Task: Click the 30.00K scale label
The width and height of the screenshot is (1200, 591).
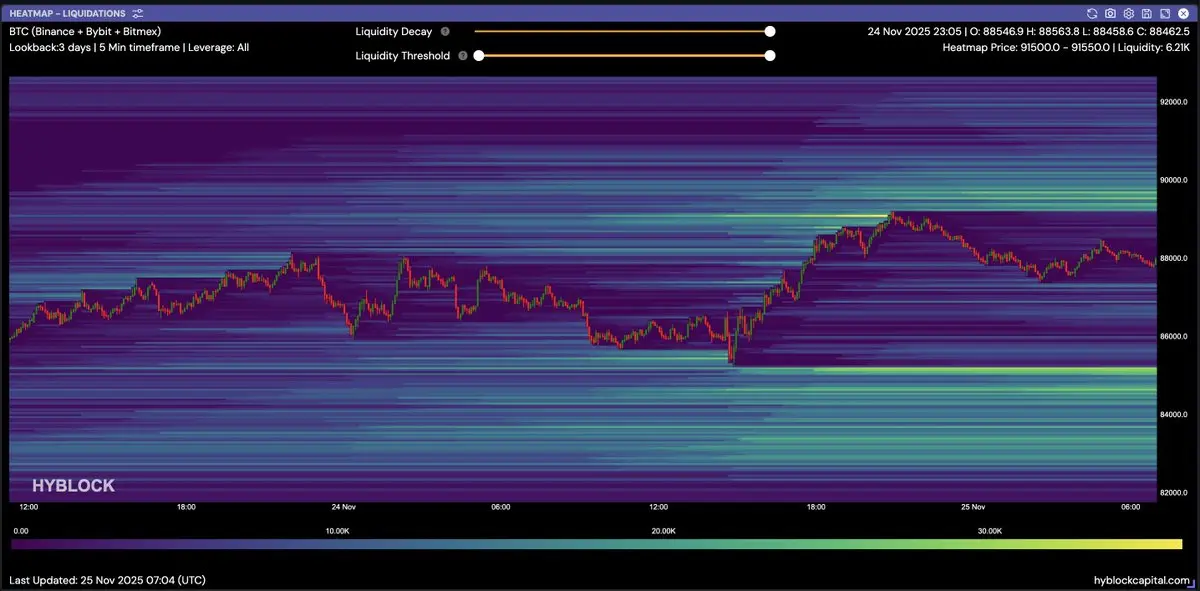Action: (x=989, y=531)
